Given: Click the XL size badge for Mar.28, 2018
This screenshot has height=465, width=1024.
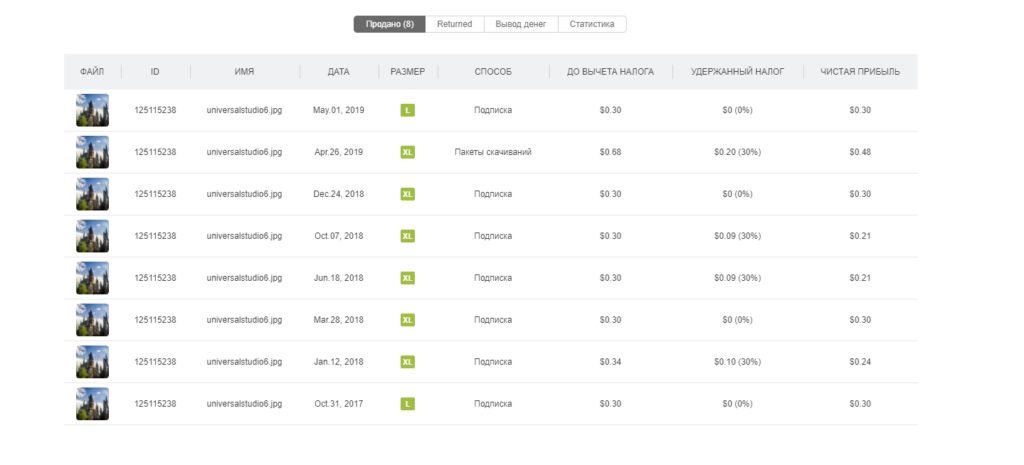Looking at the screenshot, I should coord(408,320).
